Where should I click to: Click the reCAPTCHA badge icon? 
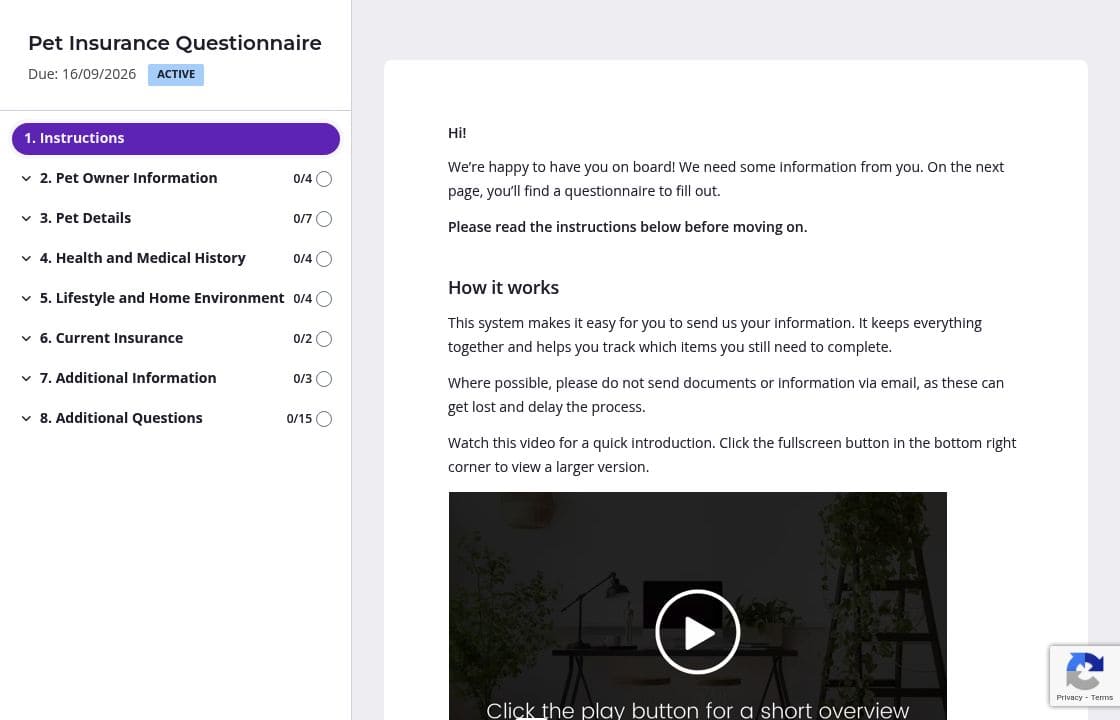1085,670
